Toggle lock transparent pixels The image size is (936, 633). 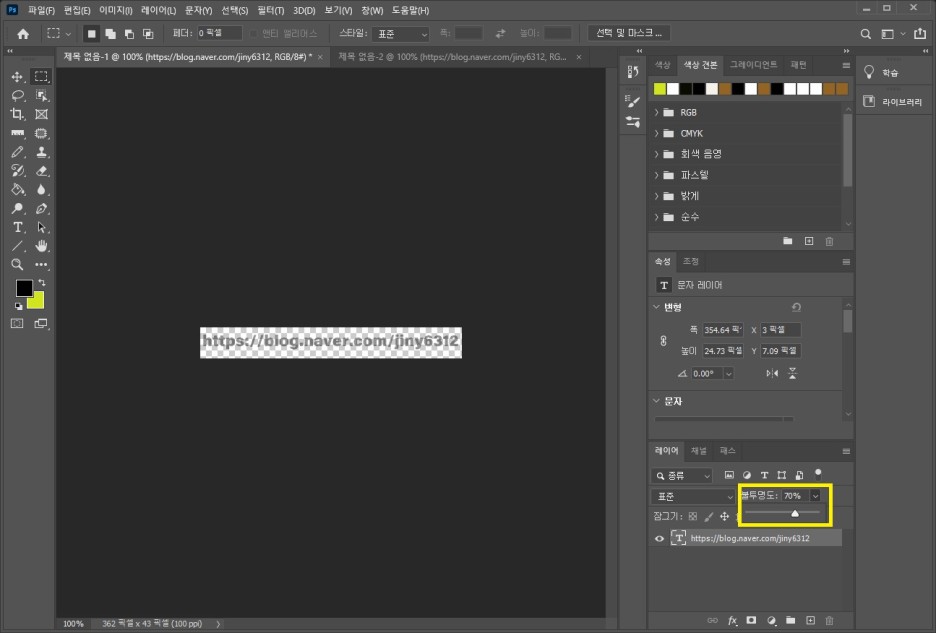pyautogui.click(x=692, y=516)
